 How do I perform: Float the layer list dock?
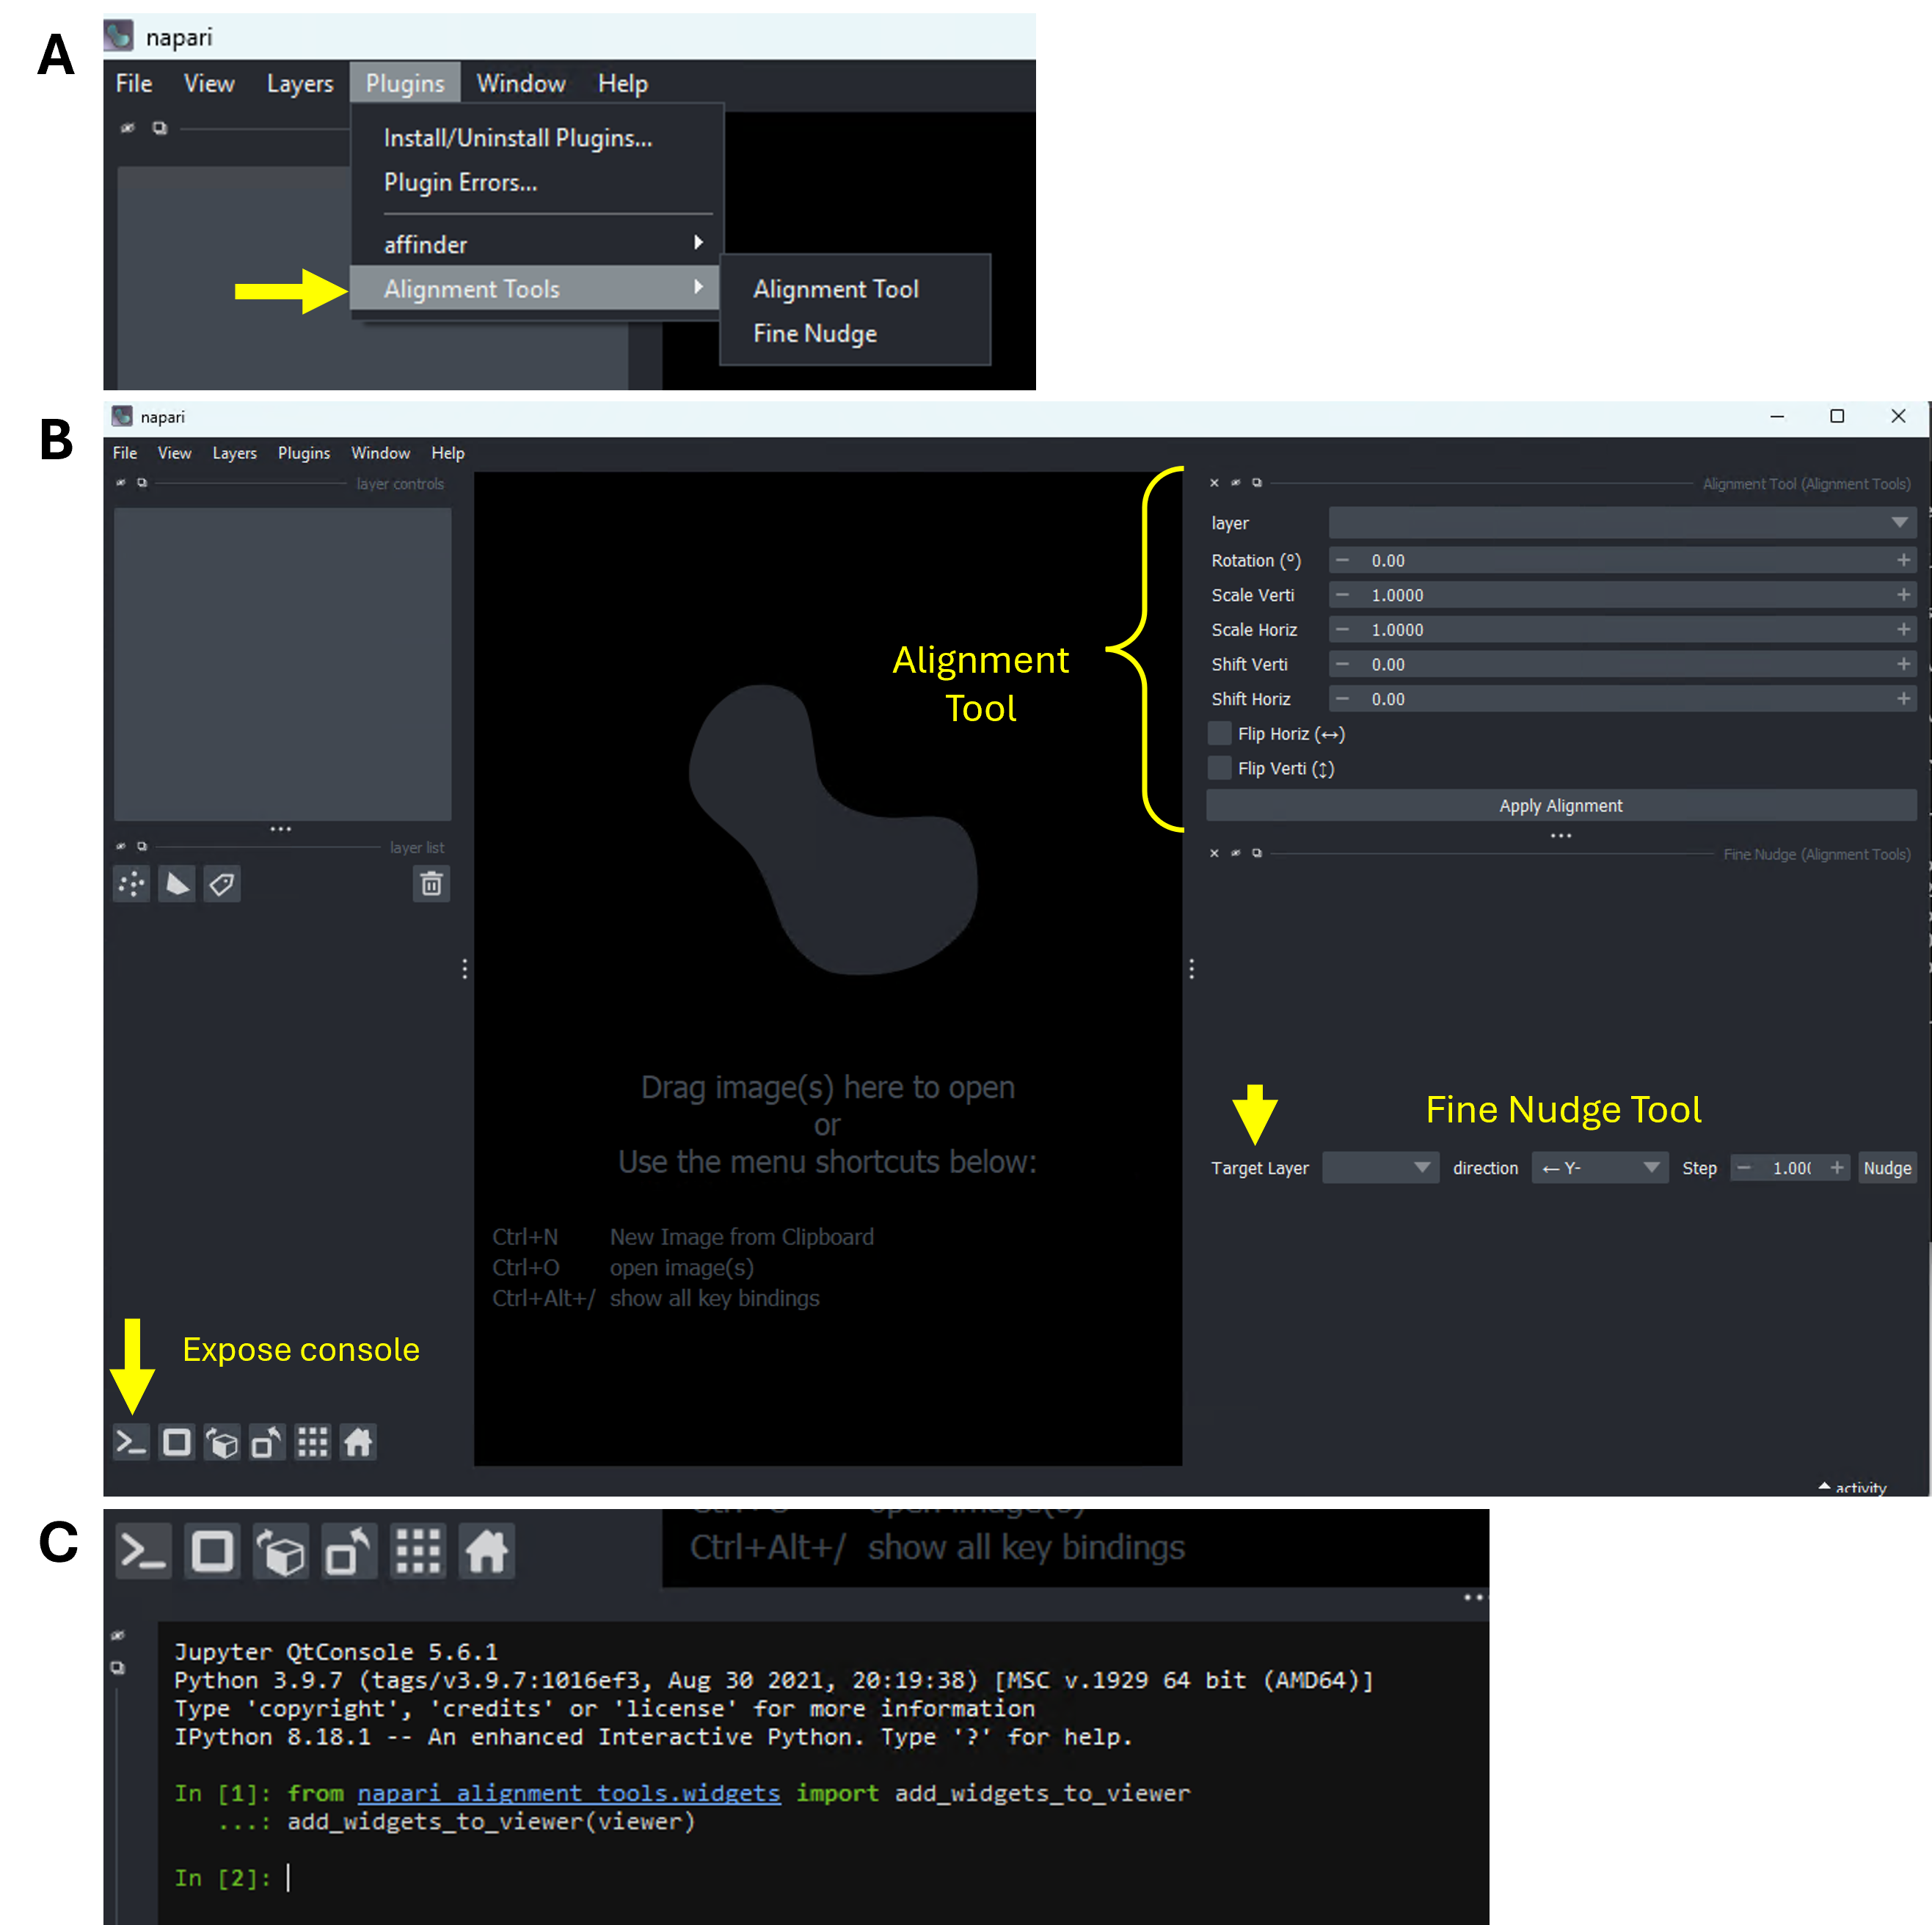[142, 846]
